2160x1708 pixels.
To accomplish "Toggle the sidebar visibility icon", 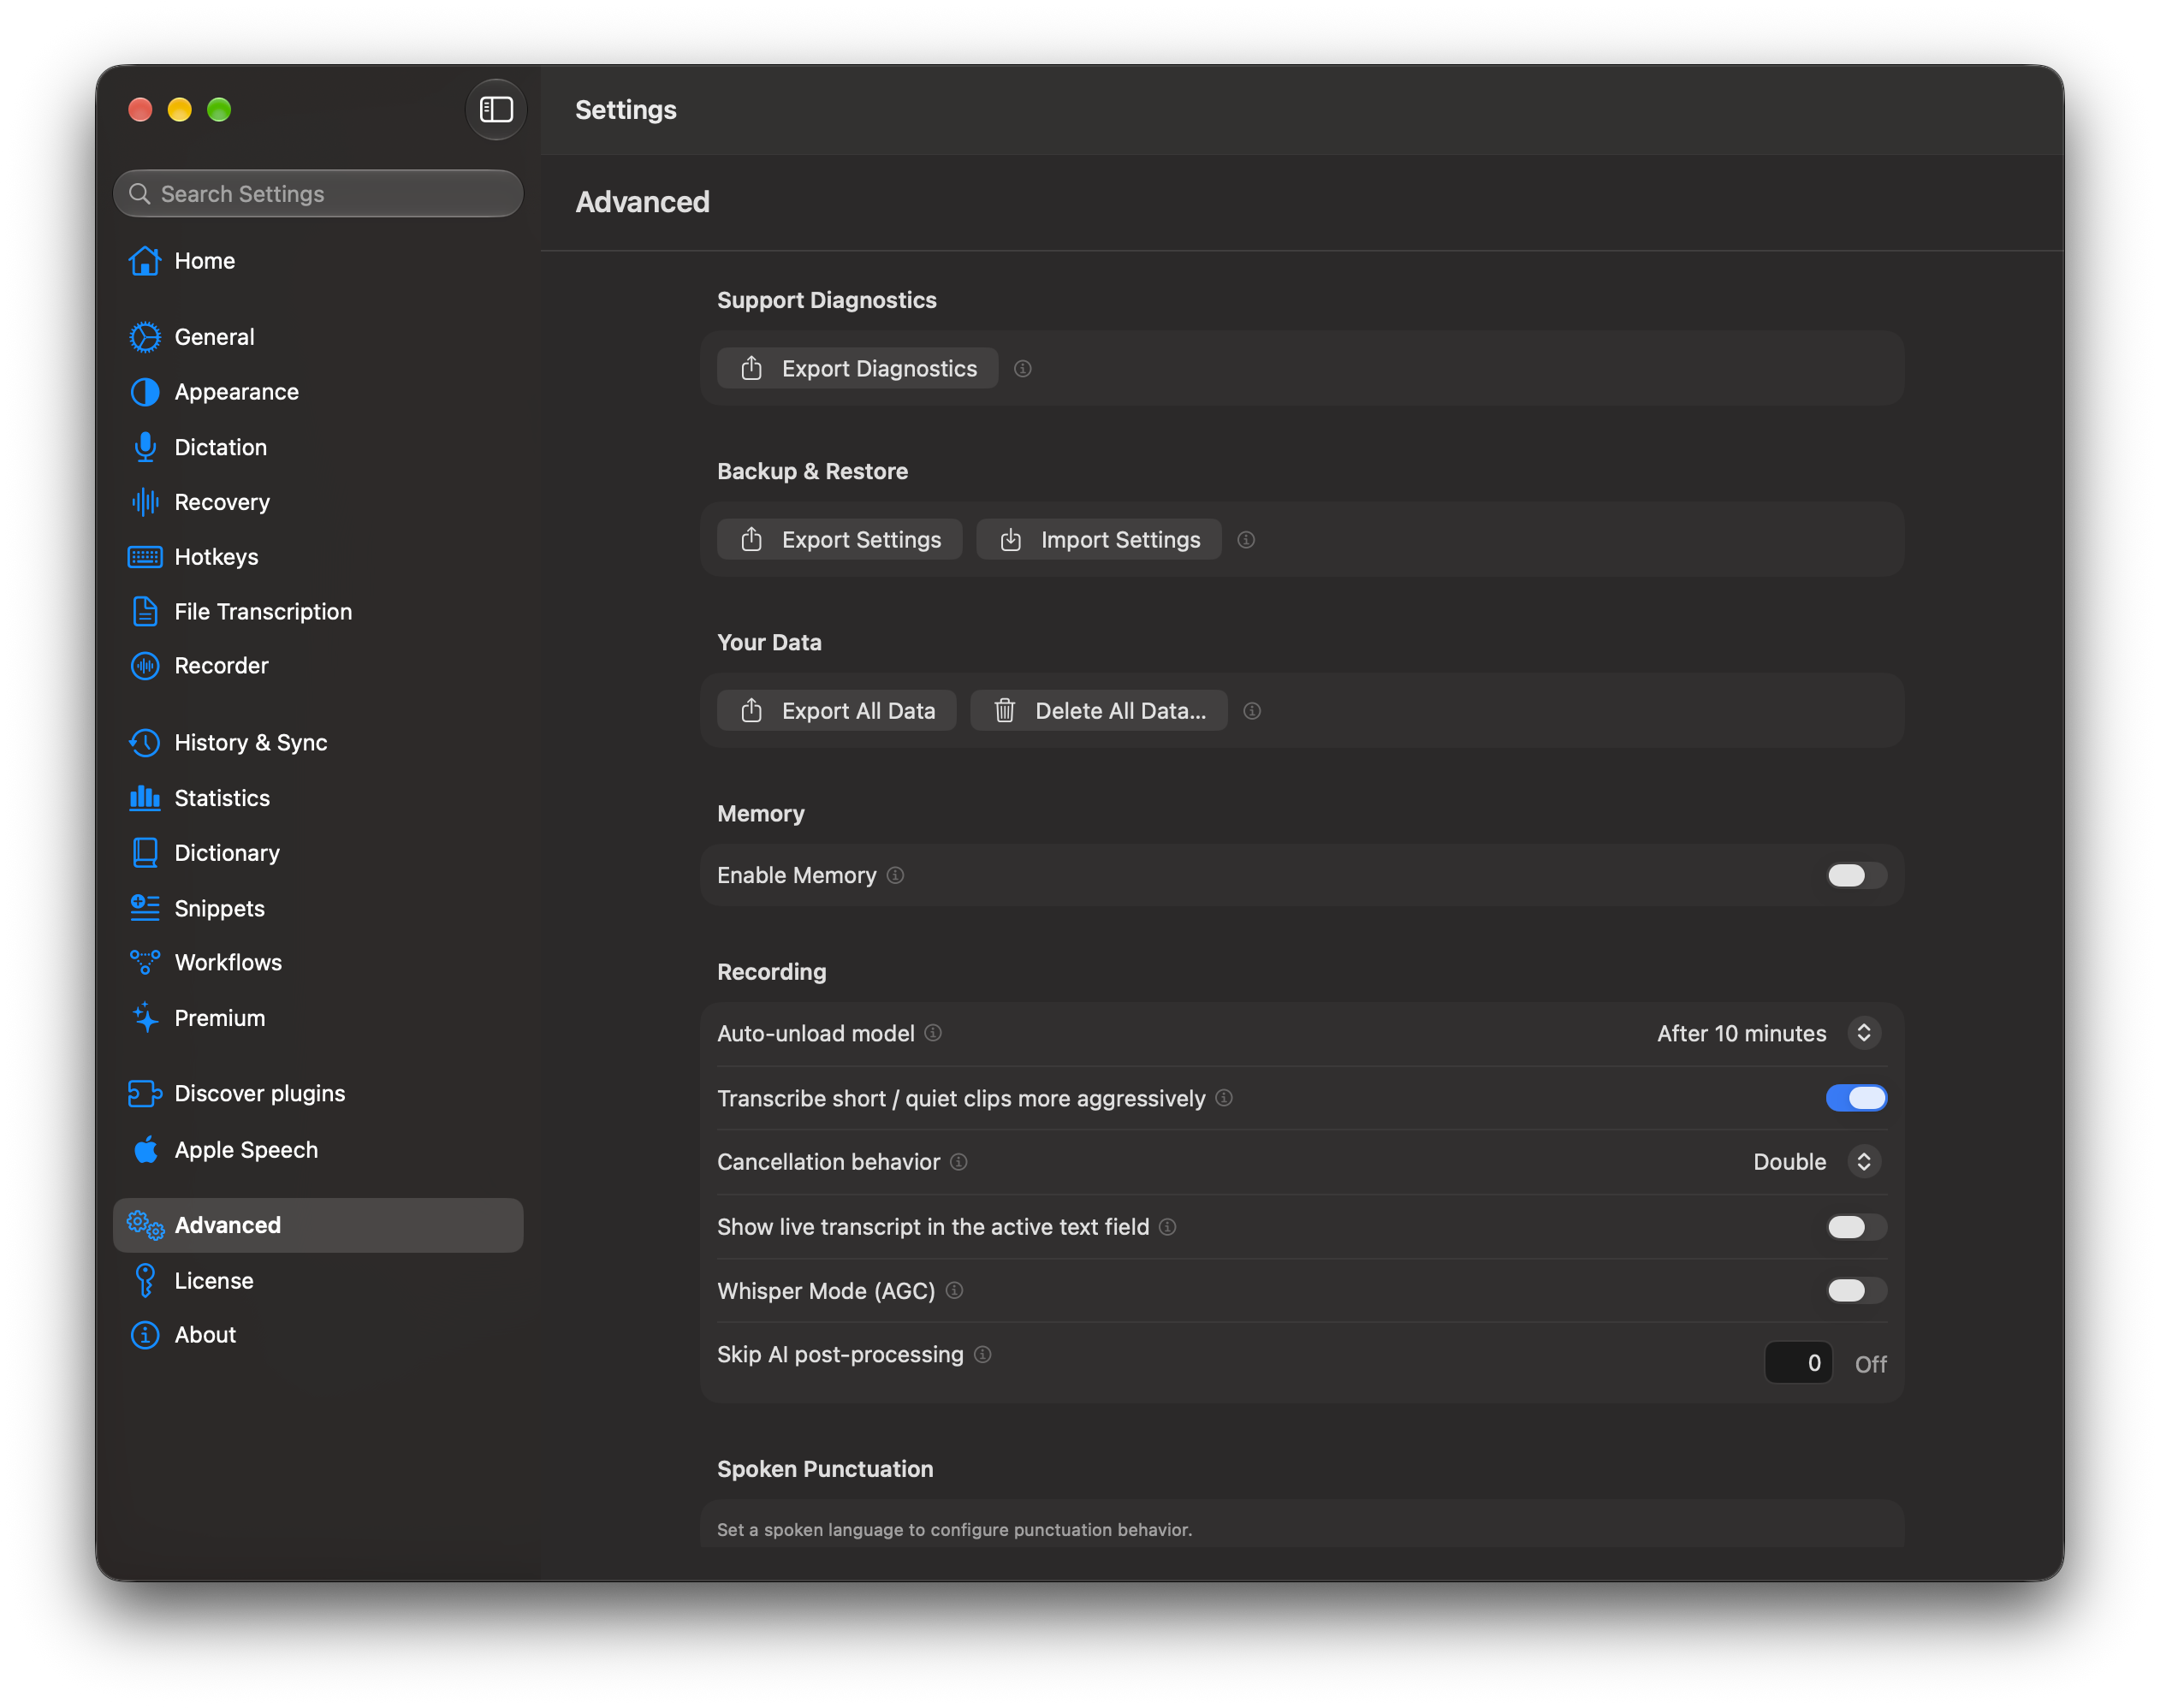I will click(496, 109).
